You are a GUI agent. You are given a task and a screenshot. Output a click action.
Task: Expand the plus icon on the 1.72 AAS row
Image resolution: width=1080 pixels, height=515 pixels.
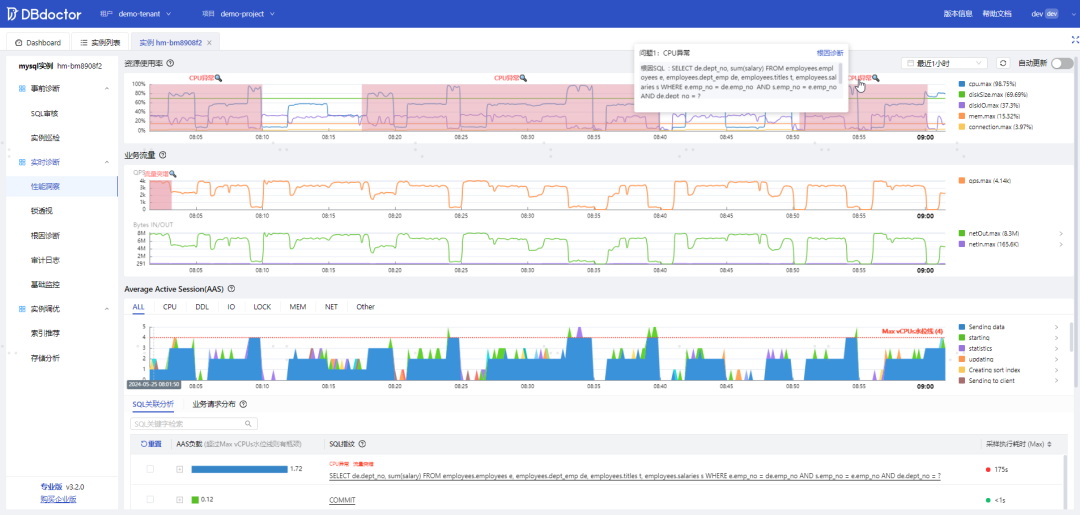180,470
